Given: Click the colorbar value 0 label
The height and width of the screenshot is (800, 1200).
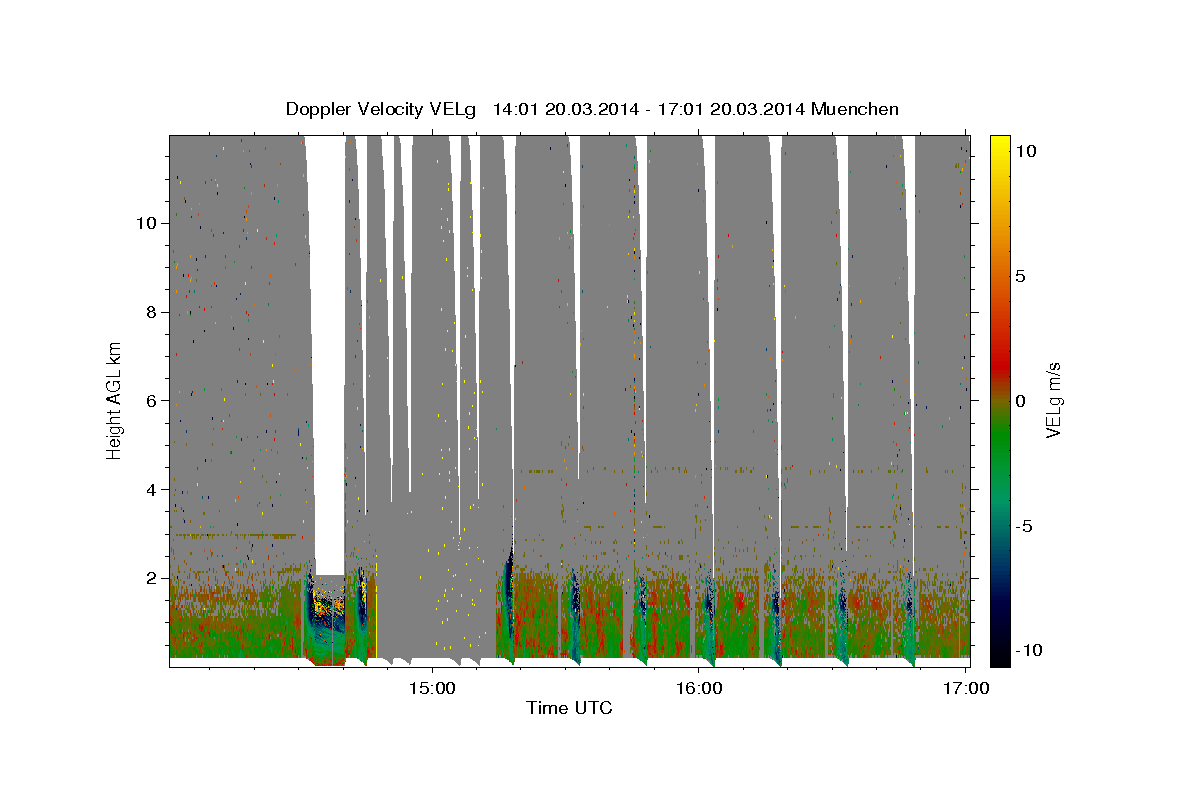Looking at the screenshot, I should tap(1020, 401).
